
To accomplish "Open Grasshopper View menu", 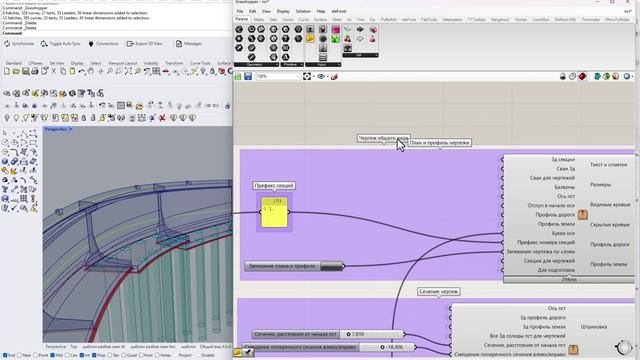I will click(266, 11).
